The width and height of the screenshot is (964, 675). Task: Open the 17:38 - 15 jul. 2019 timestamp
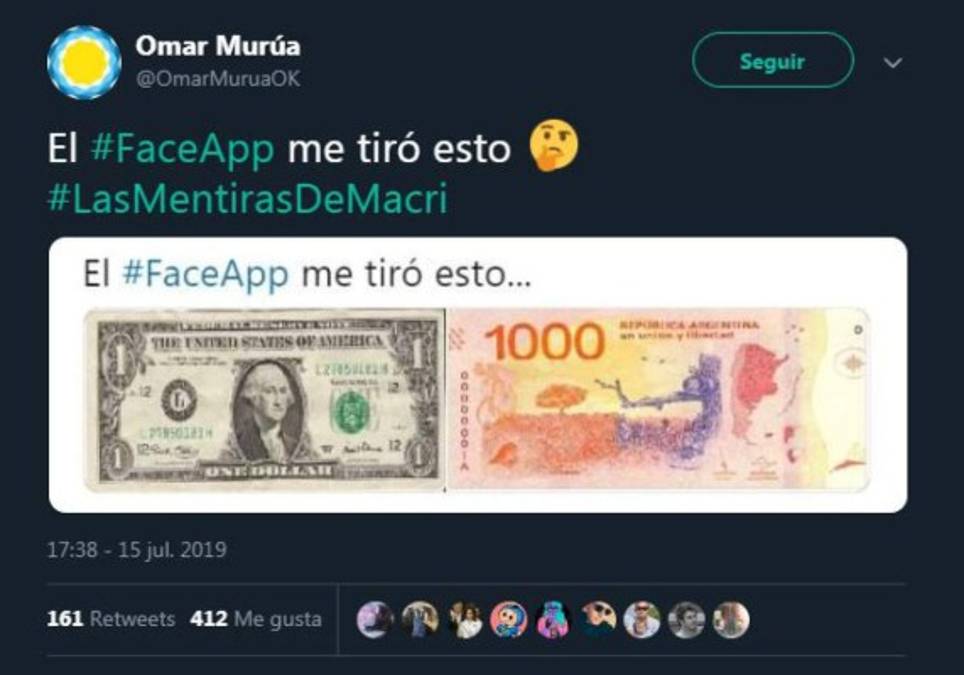point(137,549)
